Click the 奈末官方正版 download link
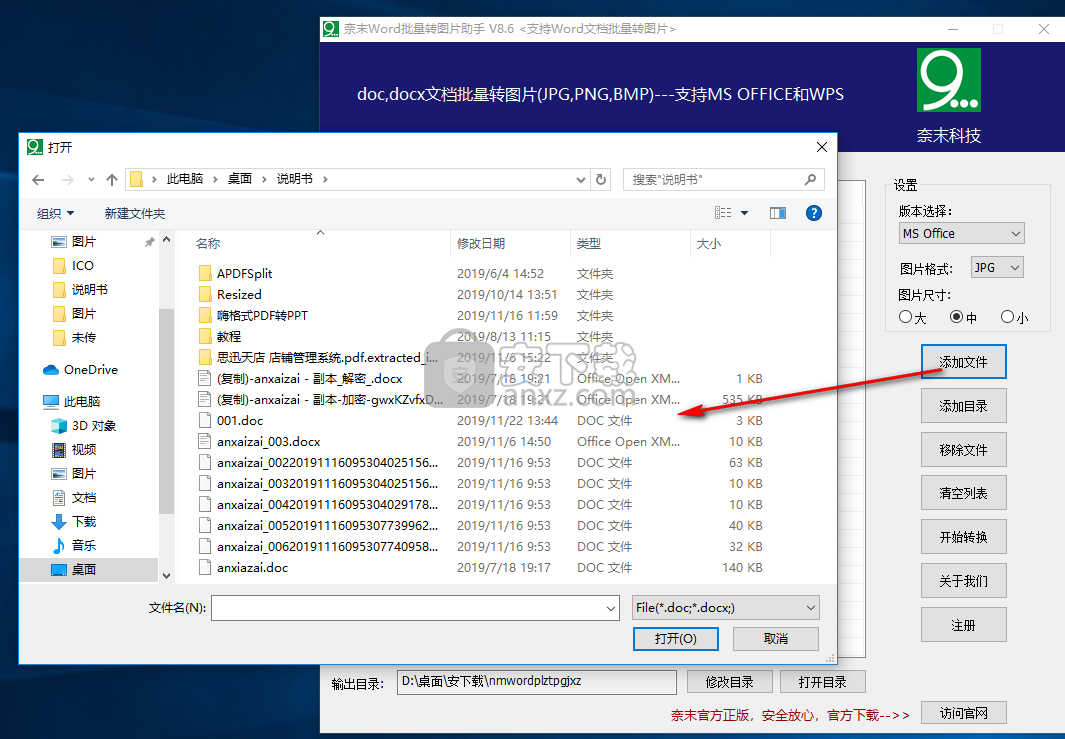Viewport: 1065px width, 739px height. tap(791, 715)
